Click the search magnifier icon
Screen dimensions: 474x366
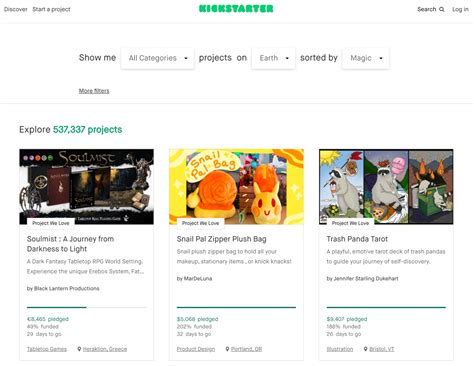click(x=442, y=9)
